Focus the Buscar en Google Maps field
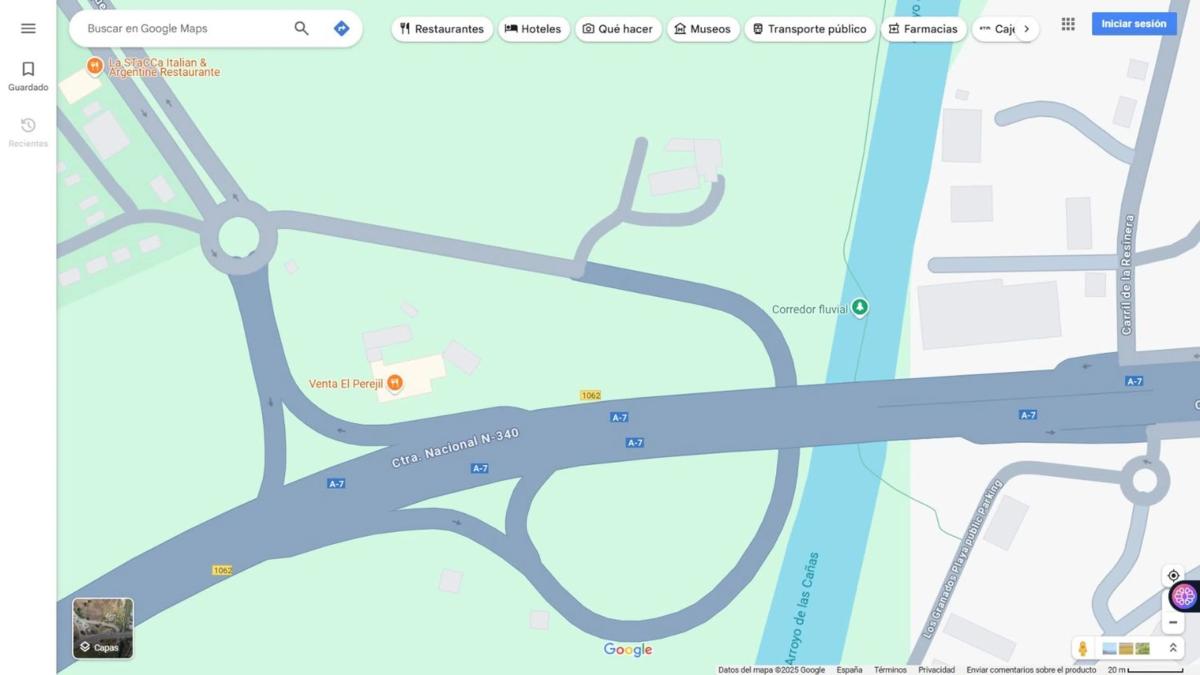The width and height of the screenshot is (1200, 675). (185, 28)
